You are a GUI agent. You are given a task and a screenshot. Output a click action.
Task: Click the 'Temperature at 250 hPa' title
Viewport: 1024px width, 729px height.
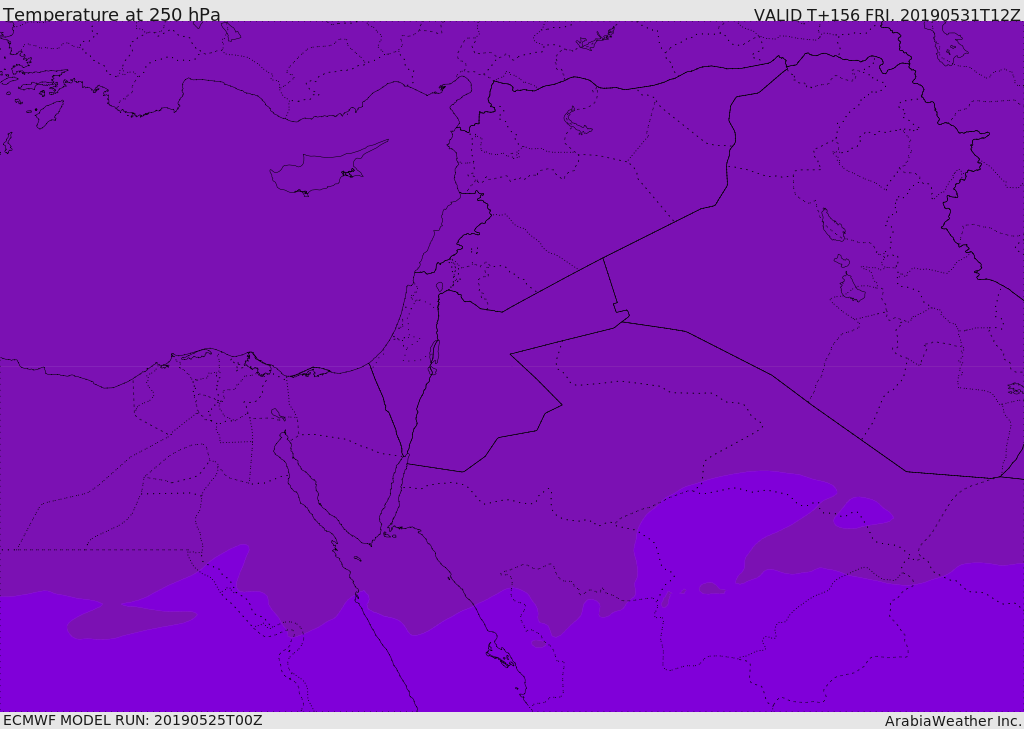112,14
